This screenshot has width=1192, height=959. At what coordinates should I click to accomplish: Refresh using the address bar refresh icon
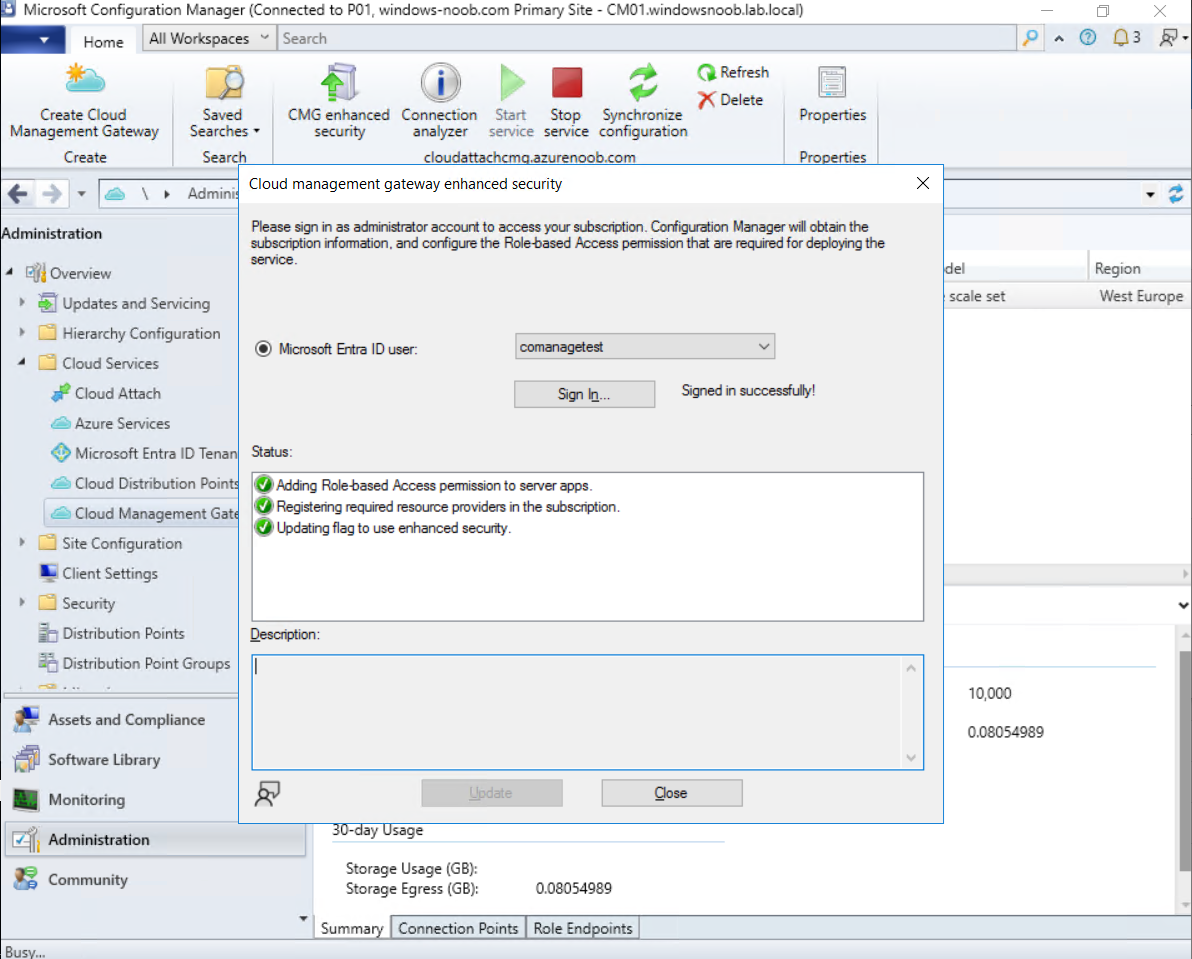point(1175,194)
